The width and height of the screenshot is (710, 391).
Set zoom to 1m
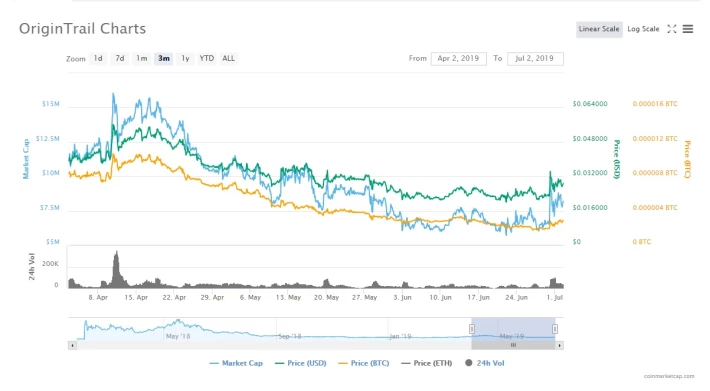[142, 58]
